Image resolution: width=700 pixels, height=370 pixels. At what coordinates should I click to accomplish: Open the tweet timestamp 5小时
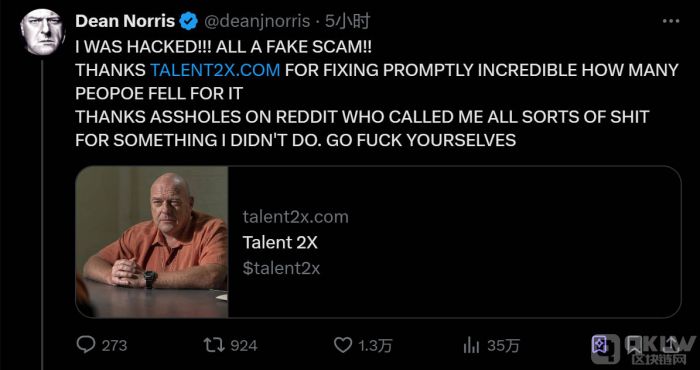347,21
